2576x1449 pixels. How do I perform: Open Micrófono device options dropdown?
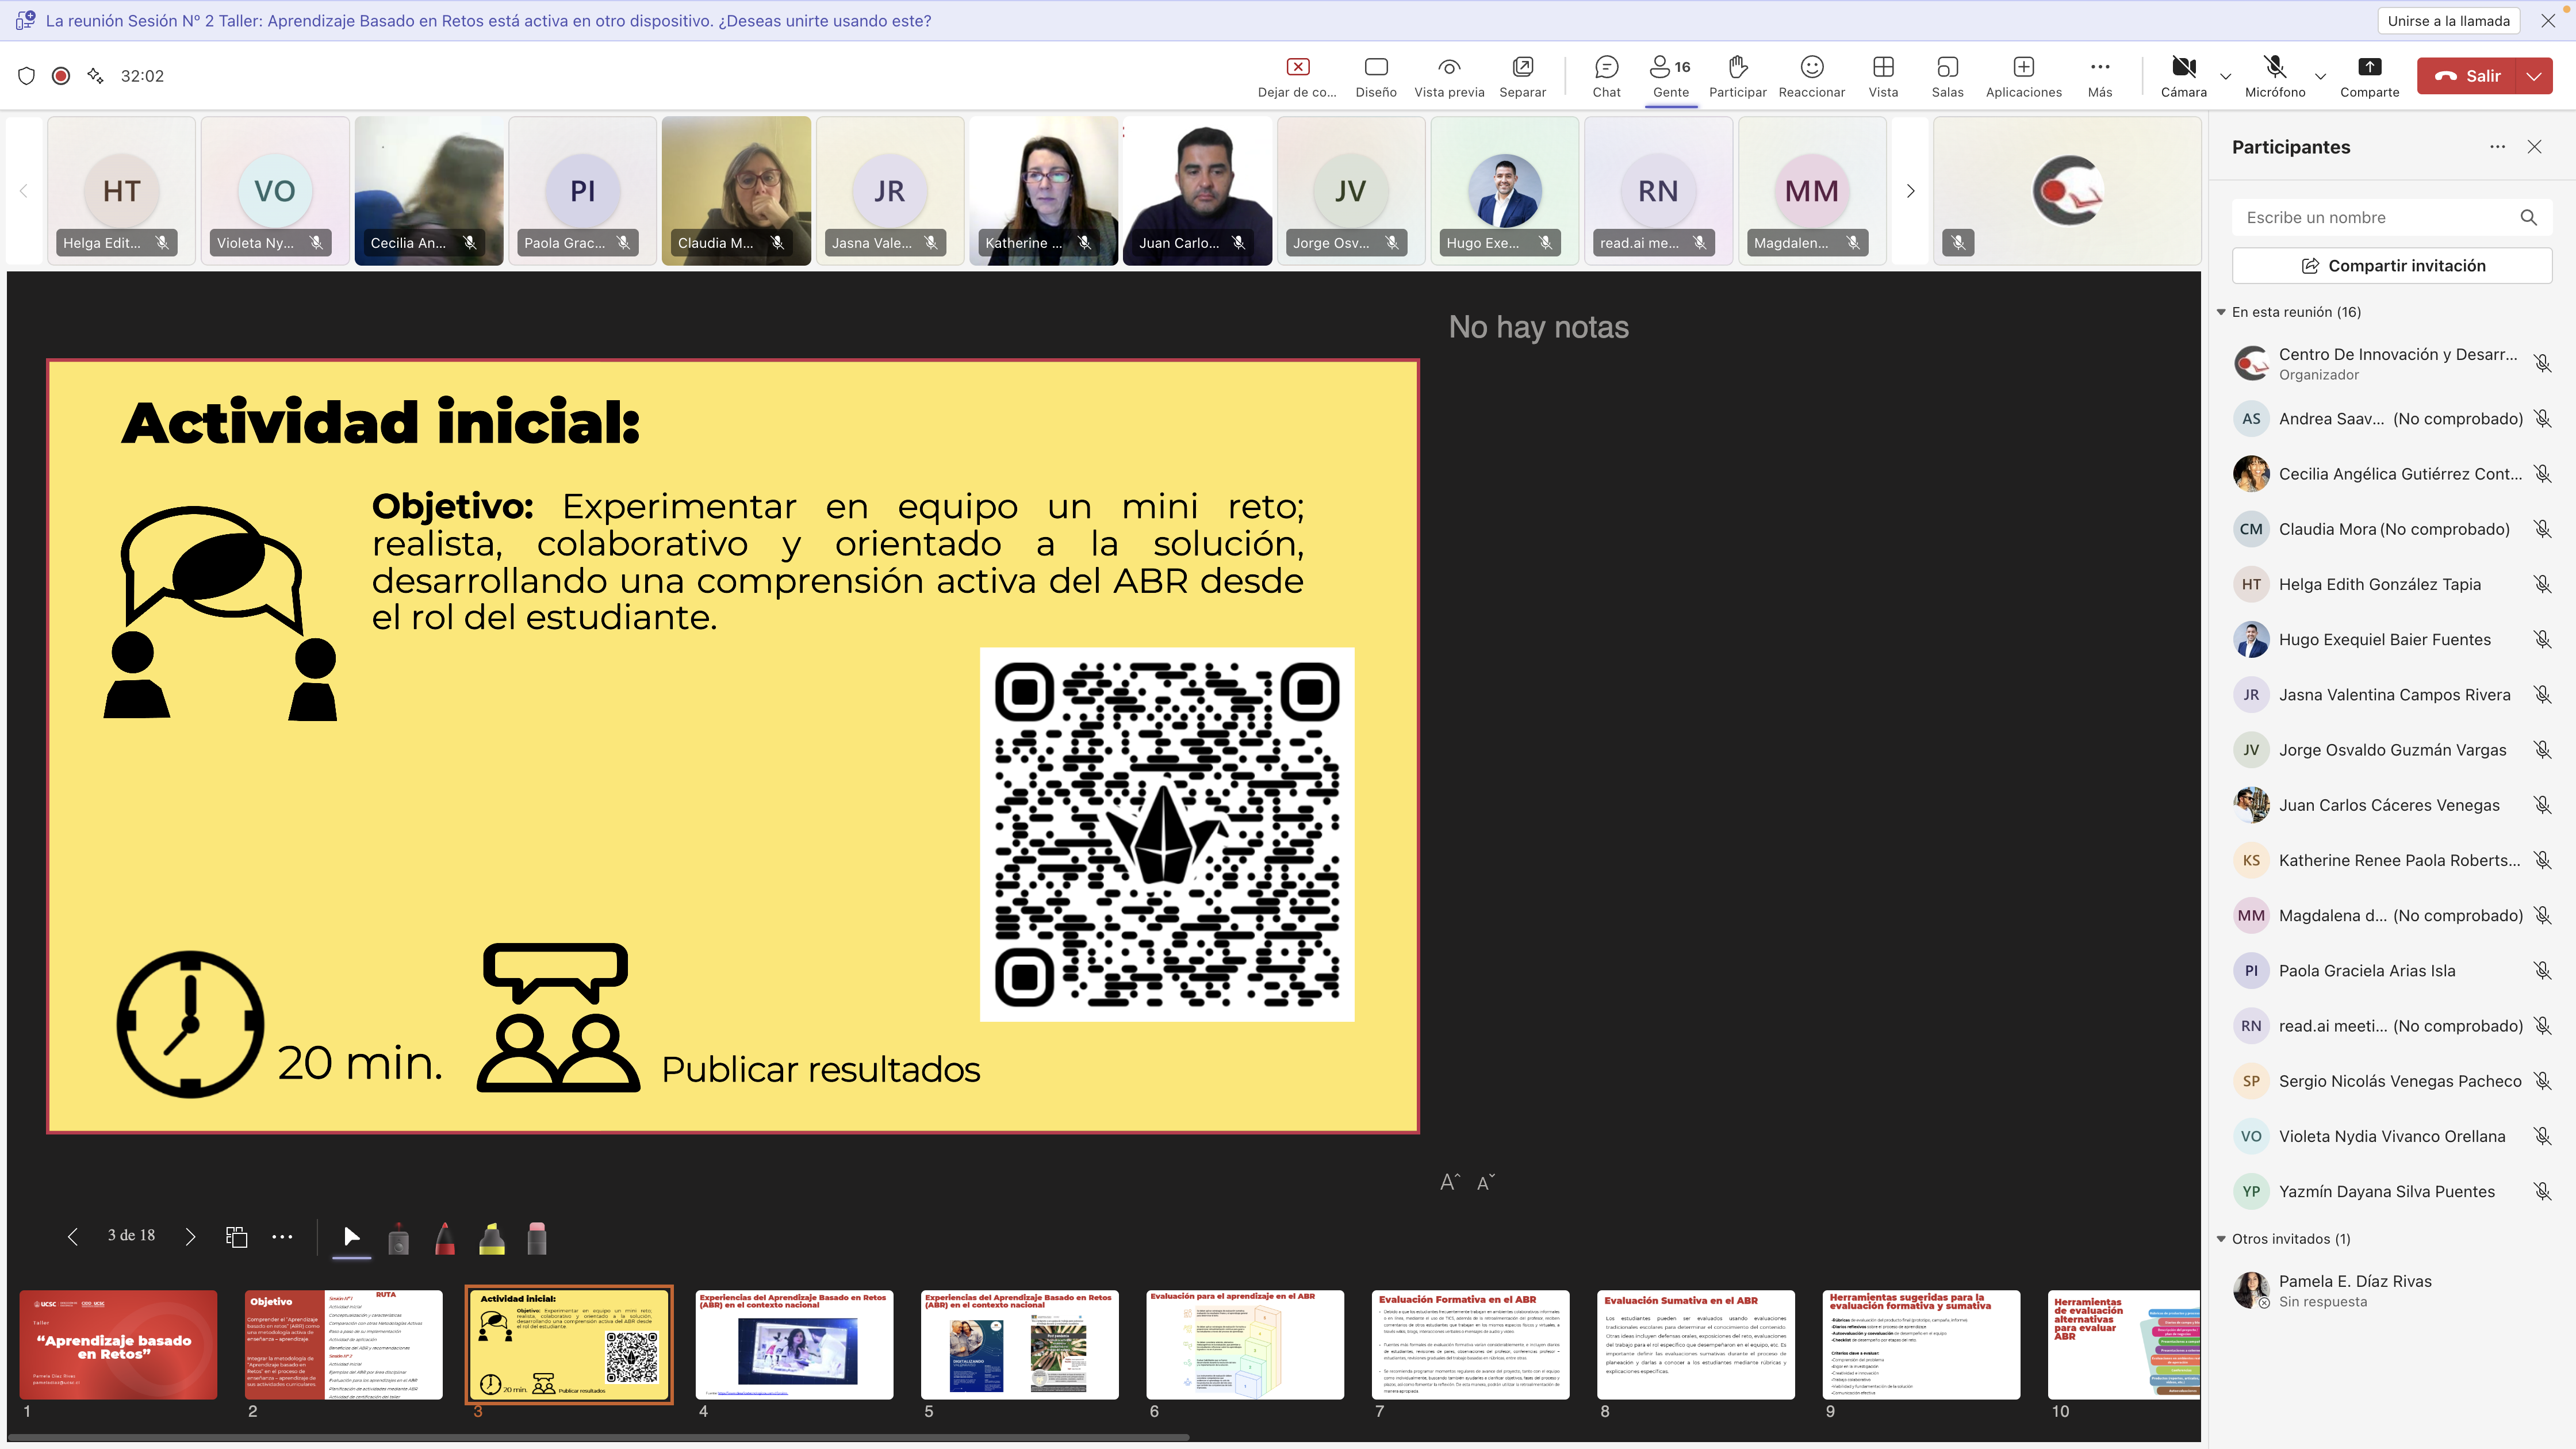[2320, 76]
